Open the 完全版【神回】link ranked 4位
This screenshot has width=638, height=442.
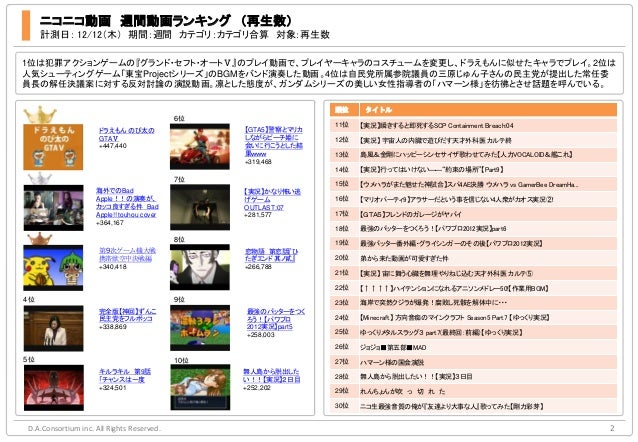pos(127,315)
